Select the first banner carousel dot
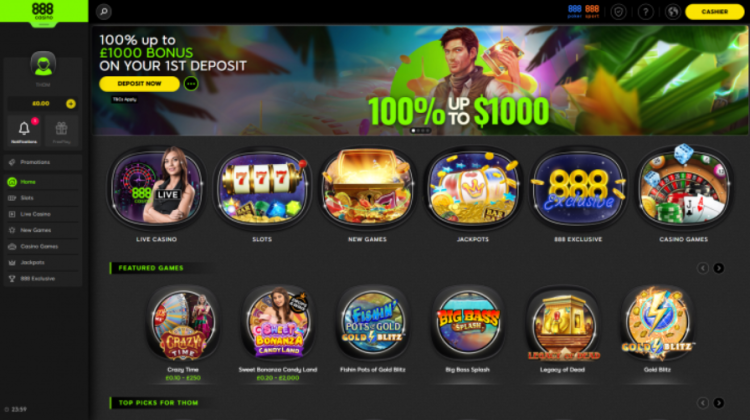The height and width of the screenshot is (420, 750). click(413, 130)
